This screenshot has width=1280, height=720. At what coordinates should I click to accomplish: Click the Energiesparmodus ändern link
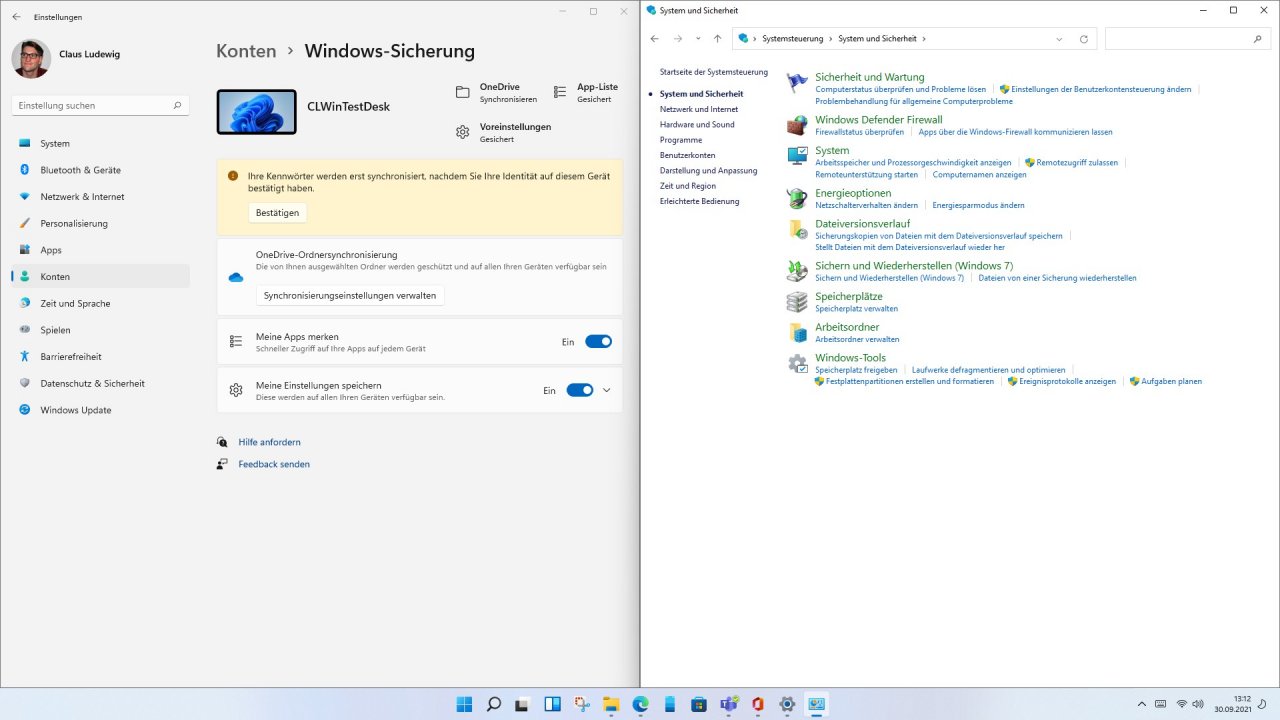point(978,205)
